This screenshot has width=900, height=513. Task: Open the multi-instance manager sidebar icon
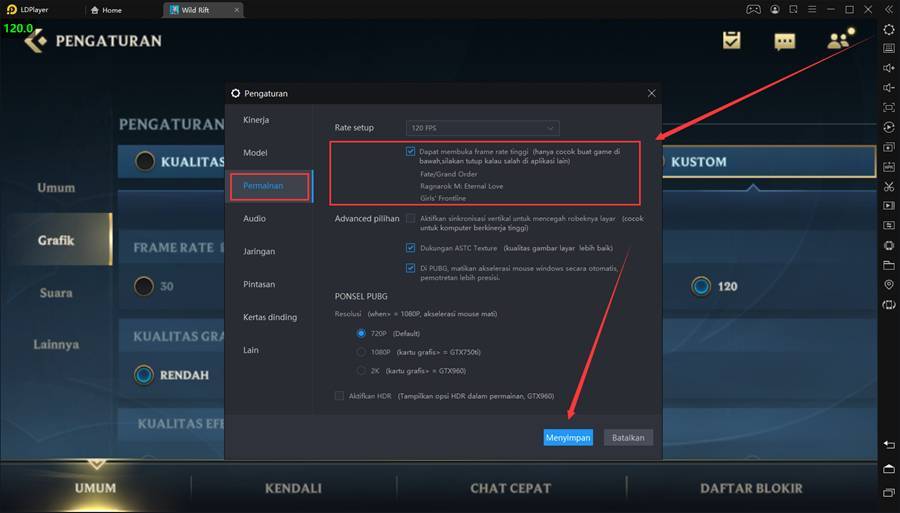click(x=889, y=147)
